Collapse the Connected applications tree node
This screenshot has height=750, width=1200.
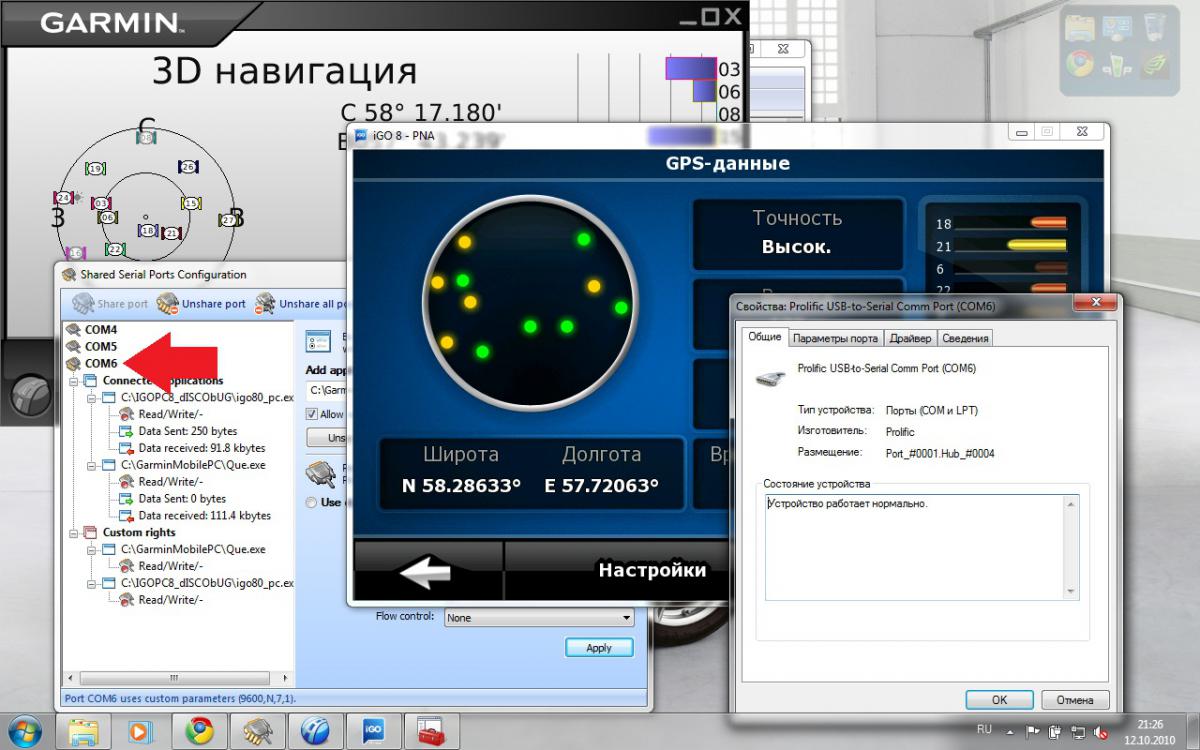(75, 381)
